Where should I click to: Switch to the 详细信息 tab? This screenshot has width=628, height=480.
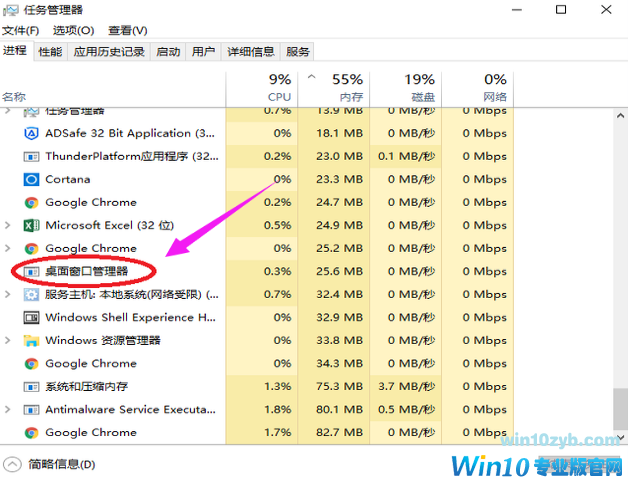click(x=251, y=52)
